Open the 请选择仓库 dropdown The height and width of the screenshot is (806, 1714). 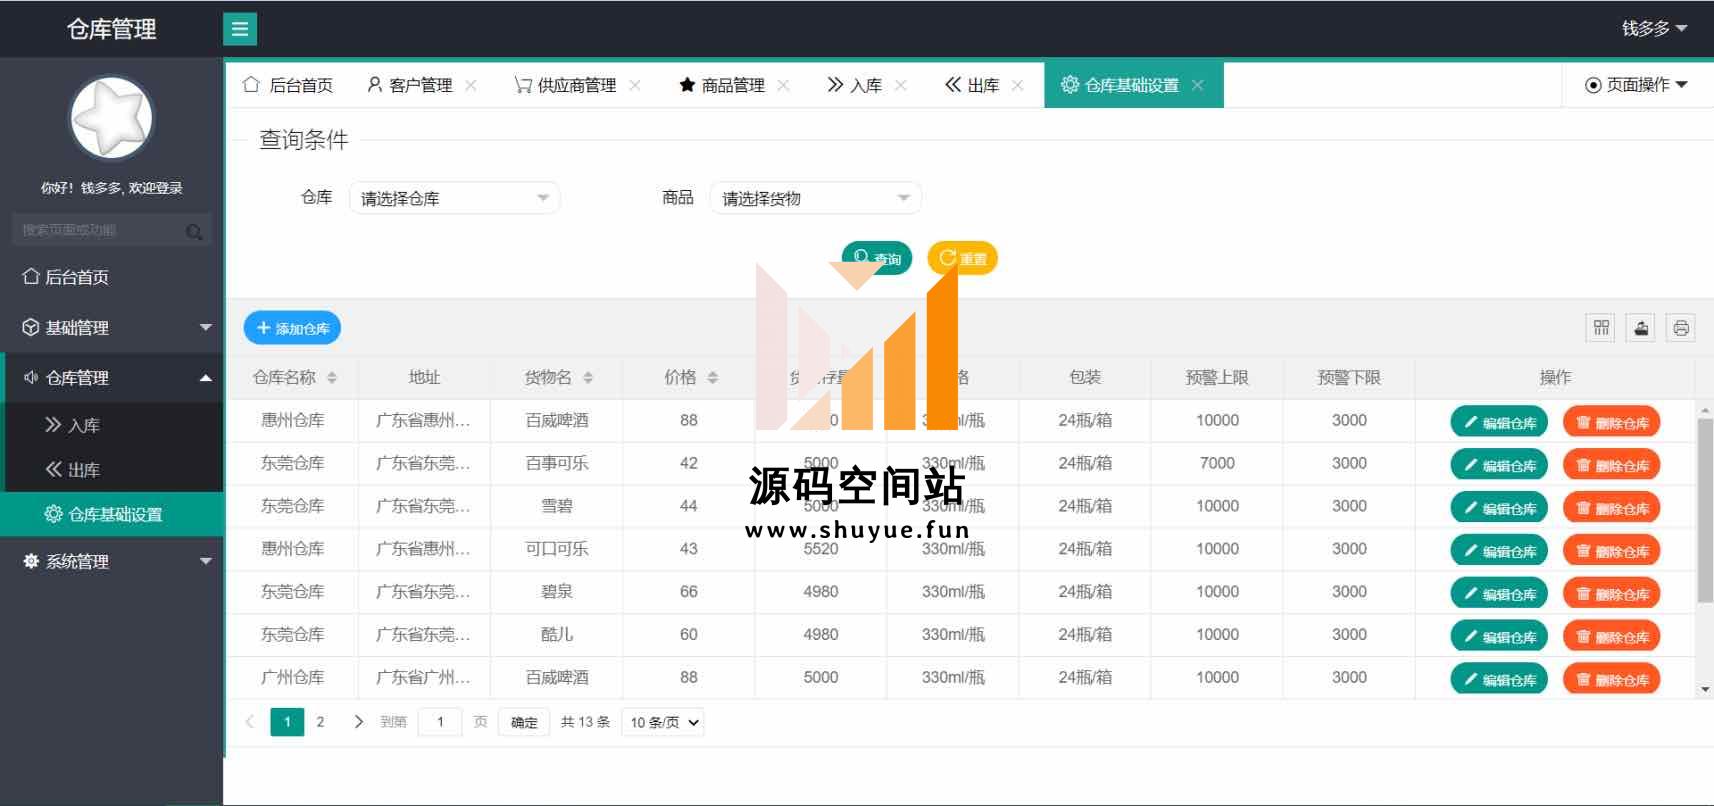point(454,198)
